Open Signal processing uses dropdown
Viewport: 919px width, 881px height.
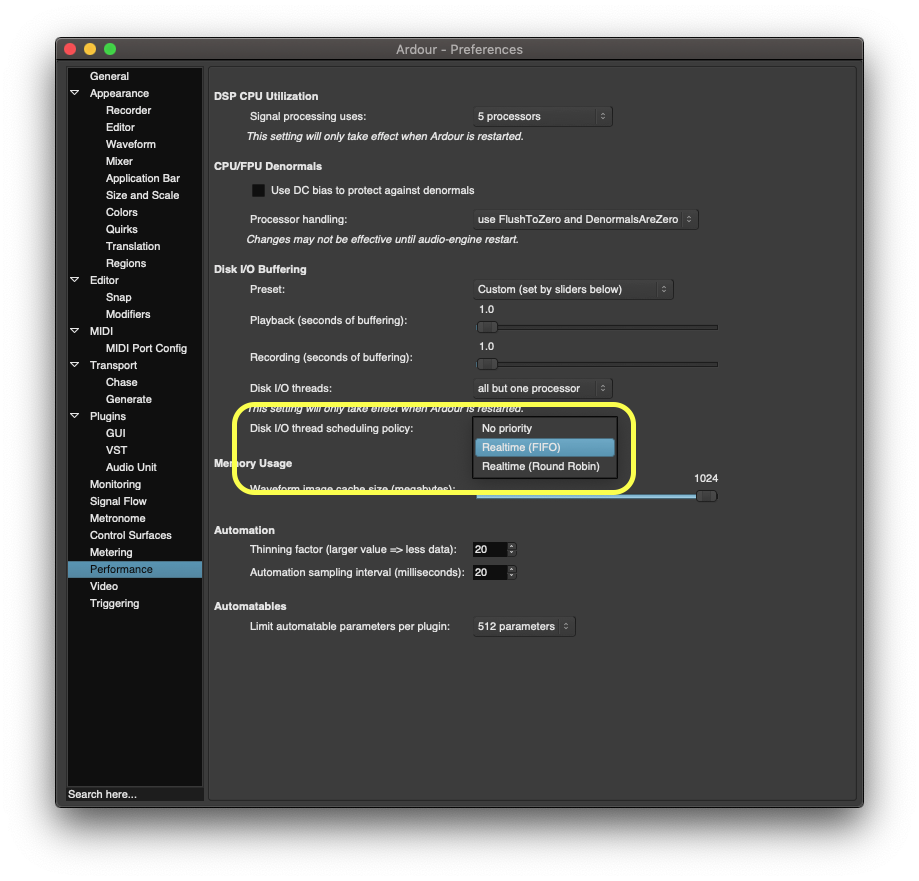tap(542, 116)
